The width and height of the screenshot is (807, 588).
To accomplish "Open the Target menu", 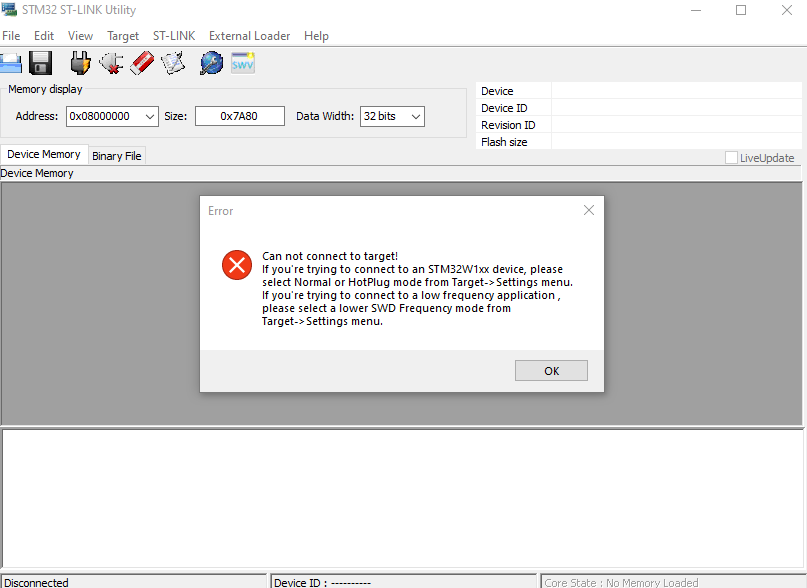I will pyautogui.click(x=123, y=36).
